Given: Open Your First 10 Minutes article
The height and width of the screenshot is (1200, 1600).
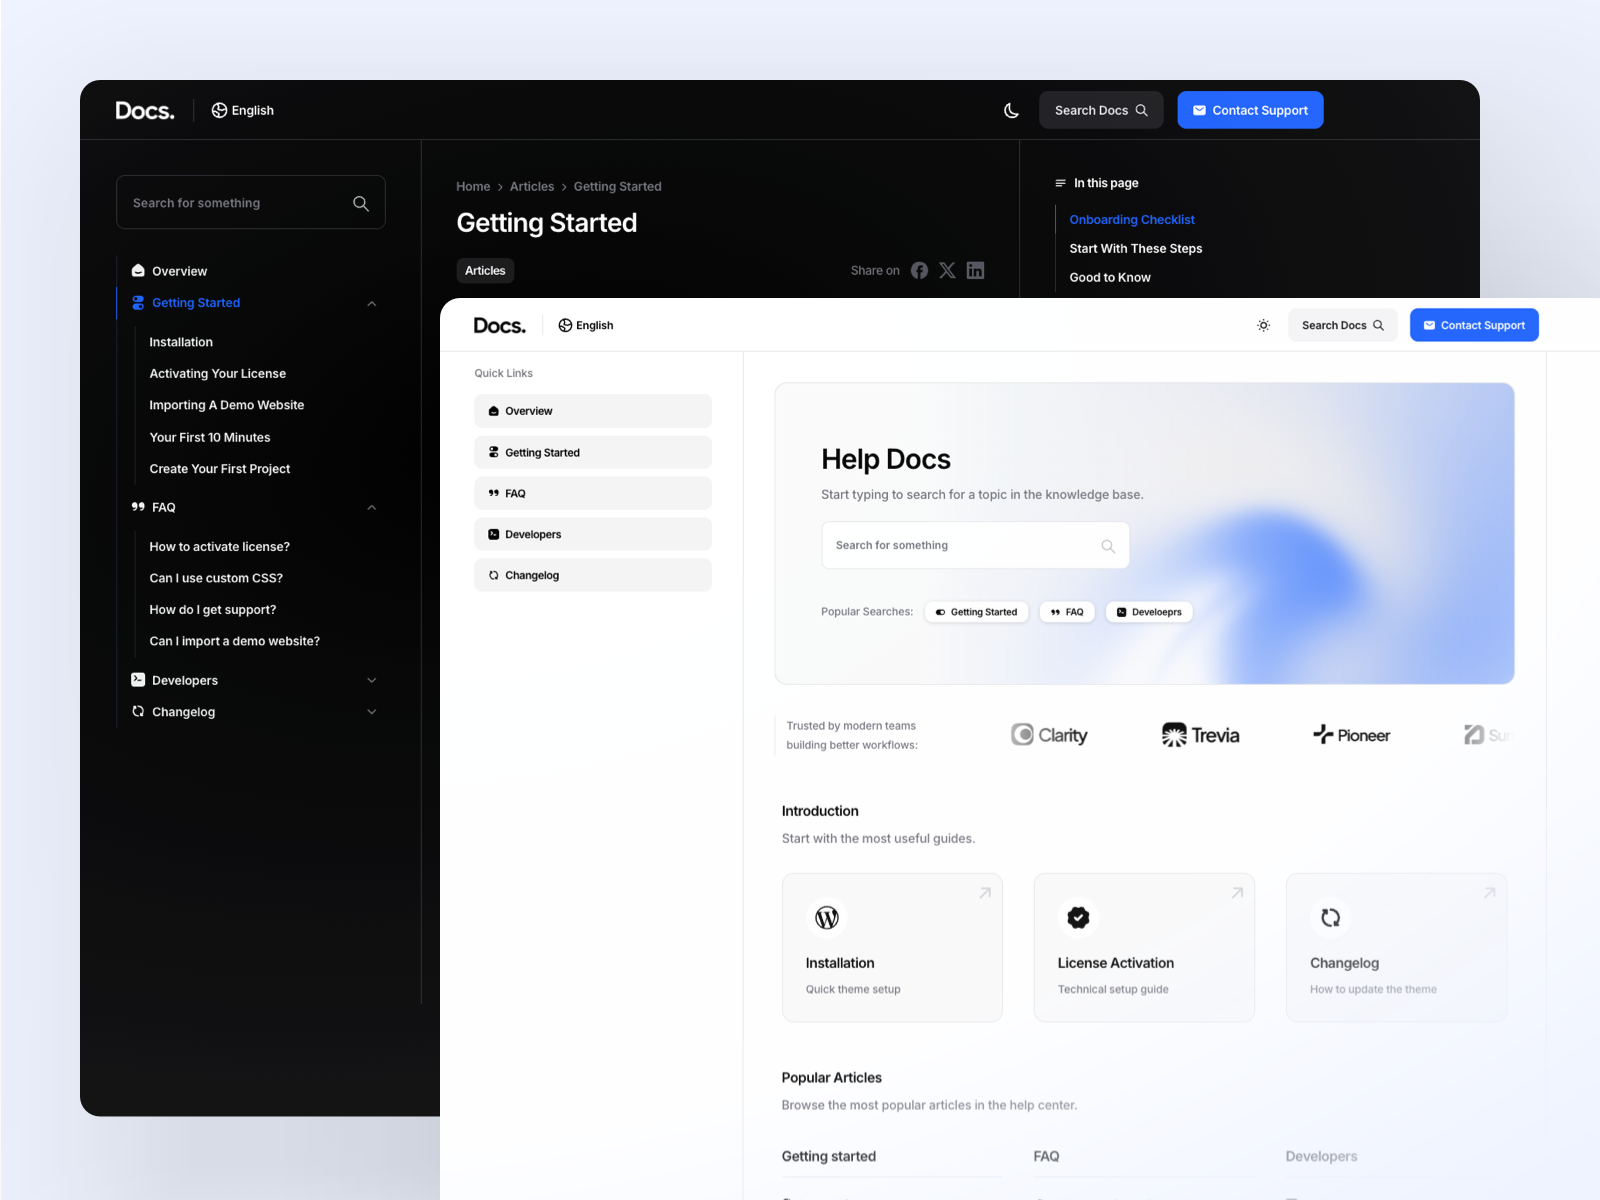Looking at the screenshot, I should click(x=210, y=437).
